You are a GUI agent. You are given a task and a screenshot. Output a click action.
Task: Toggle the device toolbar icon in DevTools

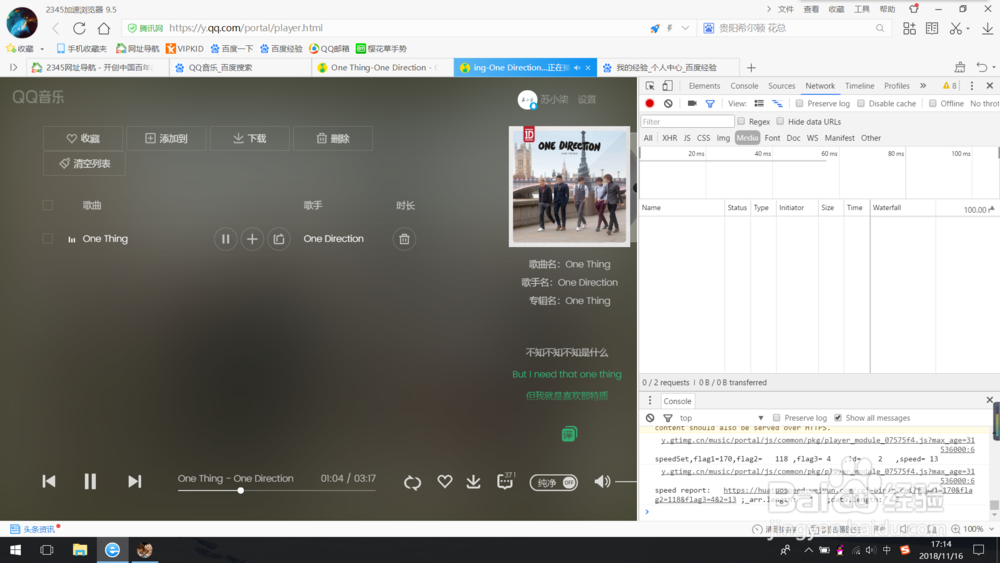point(667,86)
